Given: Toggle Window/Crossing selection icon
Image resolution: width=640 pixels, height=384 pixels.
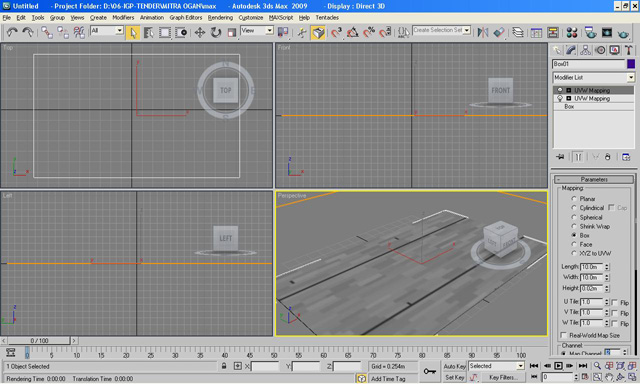Looking at the screenshot, I should point(181,33).
